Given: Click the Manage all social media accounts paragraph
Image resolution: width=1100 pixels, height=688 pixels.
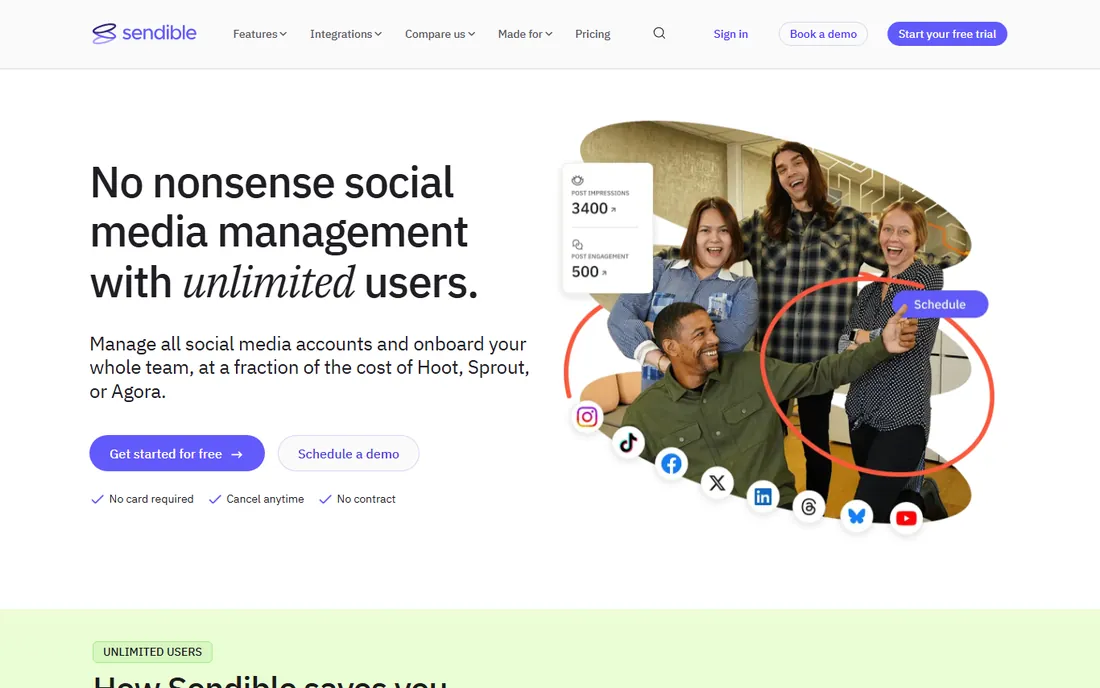Looking at the screenshot, I should (x=309, y=367).
